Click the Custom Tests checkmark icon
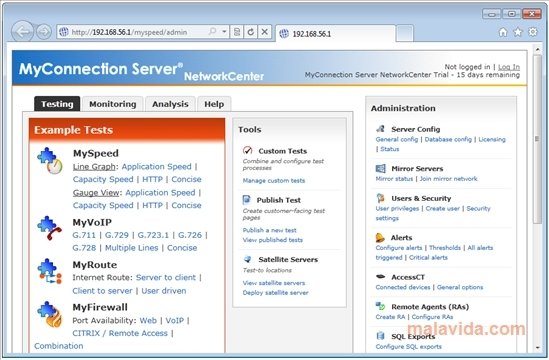The image size is (549, 360). 247,151
